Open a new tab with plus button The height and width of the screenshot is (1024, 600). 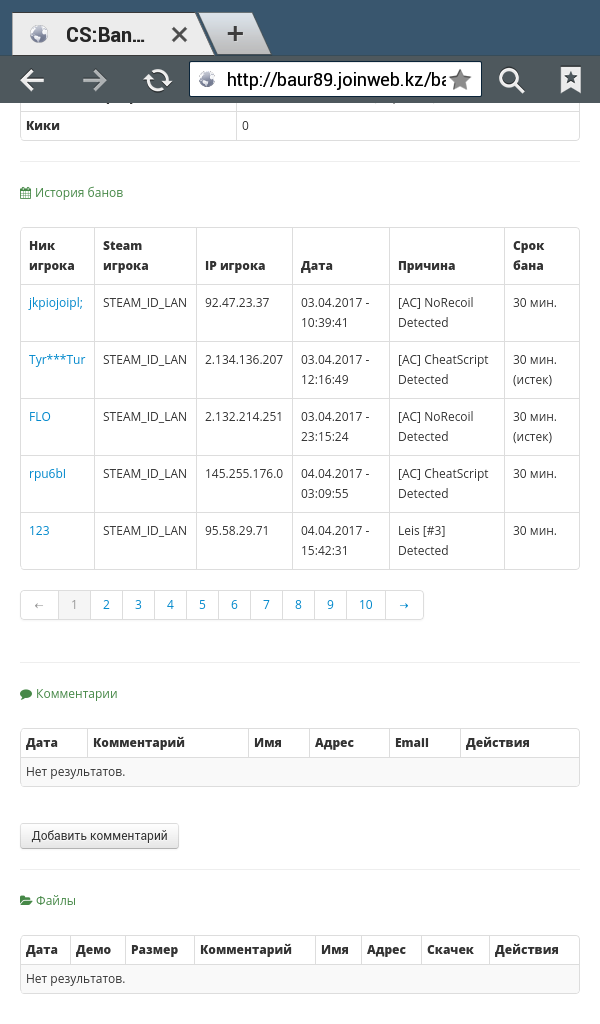(235, 33)
